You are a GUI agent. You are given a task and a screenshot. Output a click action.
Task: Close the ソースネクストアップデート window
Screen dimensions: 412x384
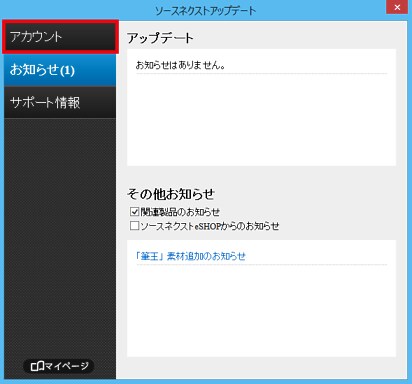[397, 7]
